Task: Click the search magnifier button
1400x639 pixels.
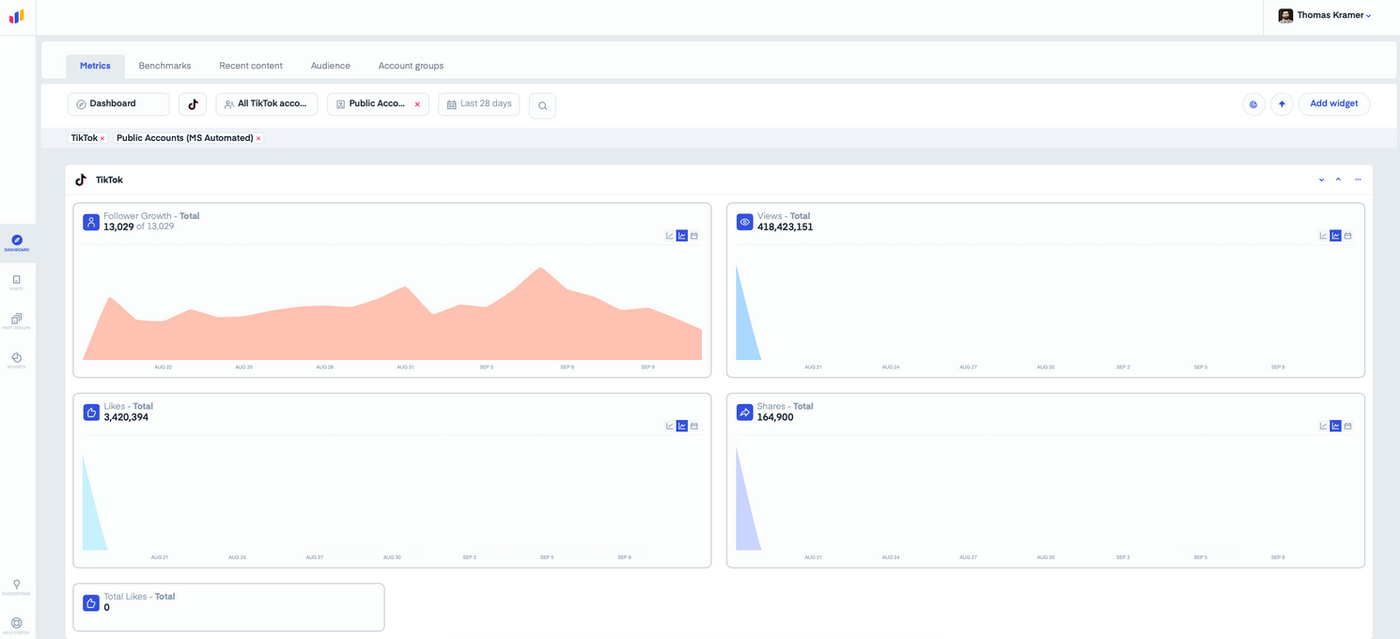Action: tap(542, 105)
